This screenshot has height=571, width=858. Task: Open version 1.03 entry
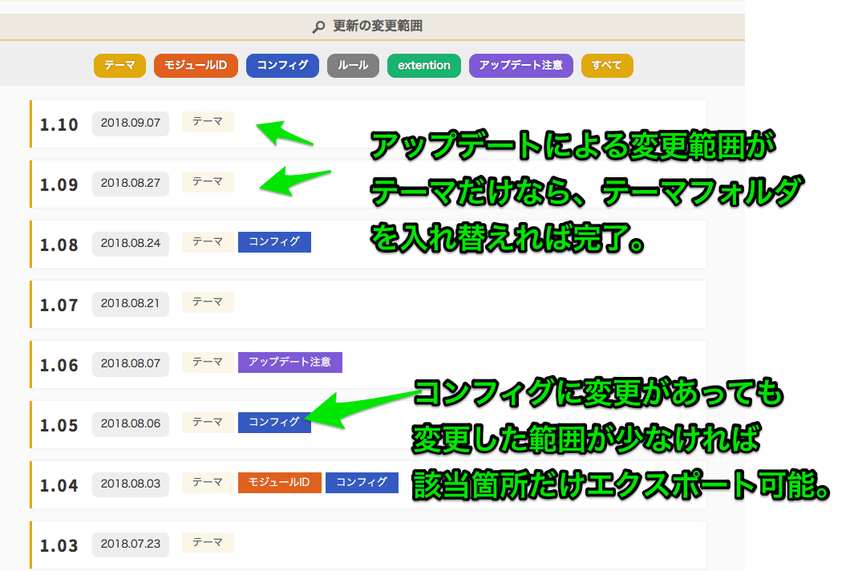pos(59,545)
